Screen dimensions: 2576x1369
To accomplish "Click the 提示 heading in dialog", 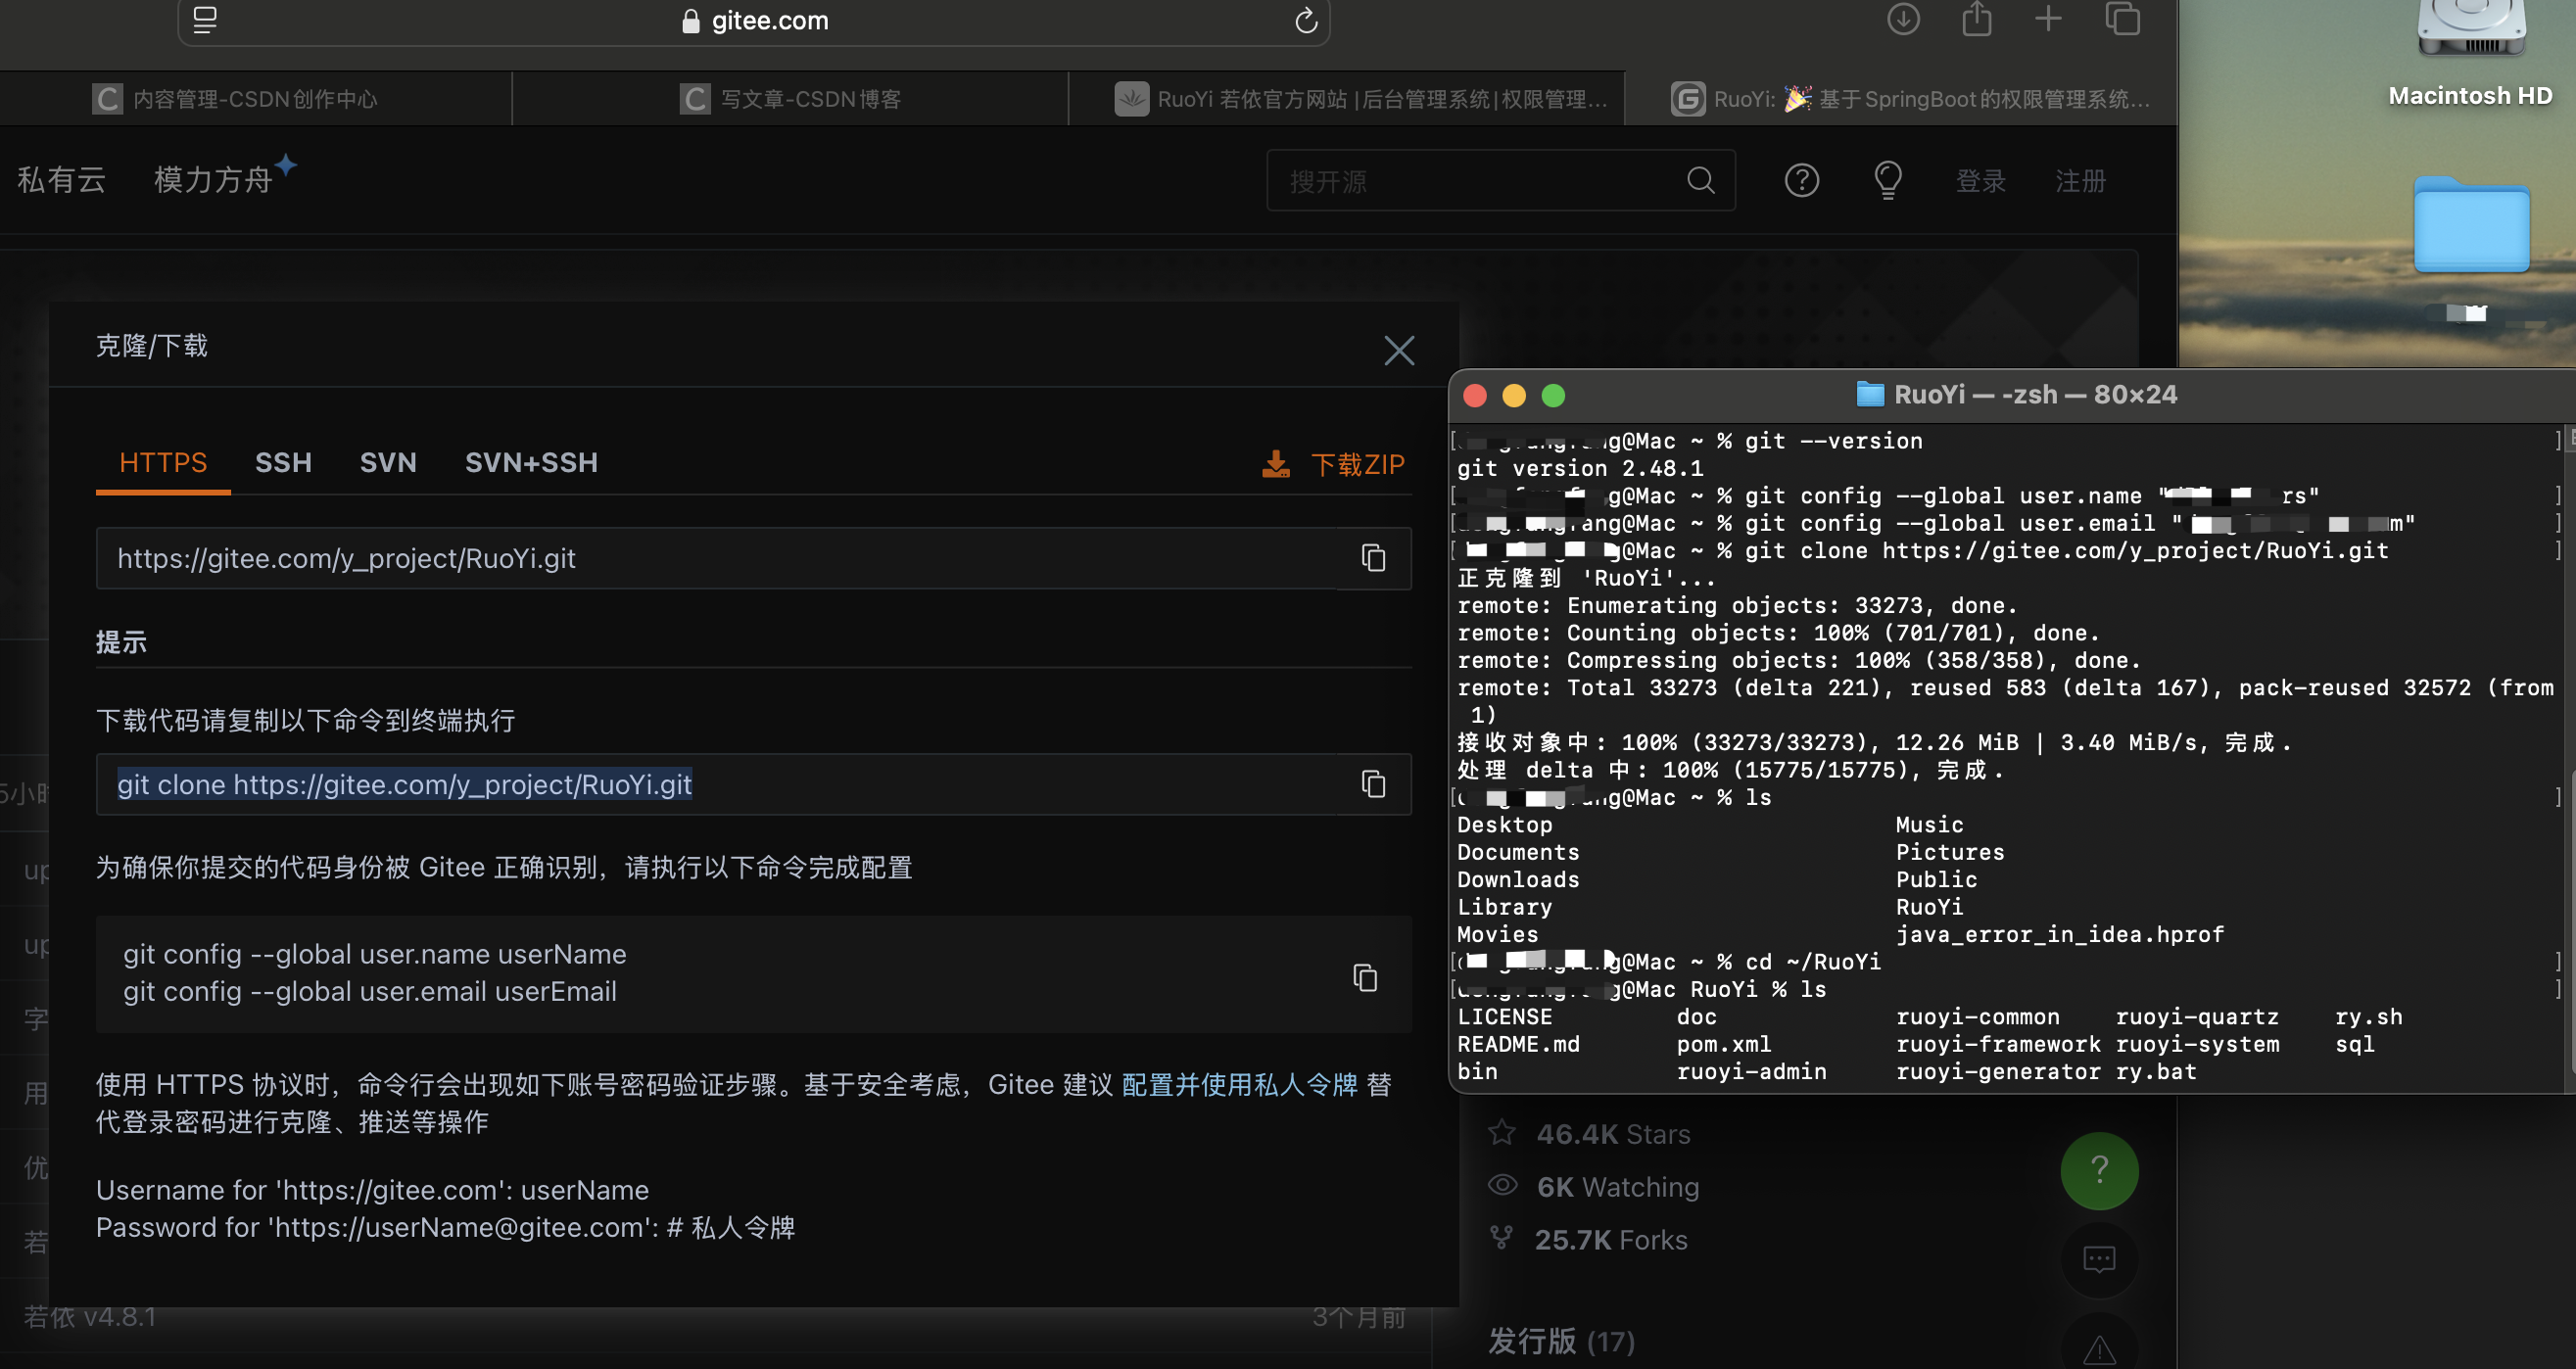I will pyautogui.click(x=121, y=642).
